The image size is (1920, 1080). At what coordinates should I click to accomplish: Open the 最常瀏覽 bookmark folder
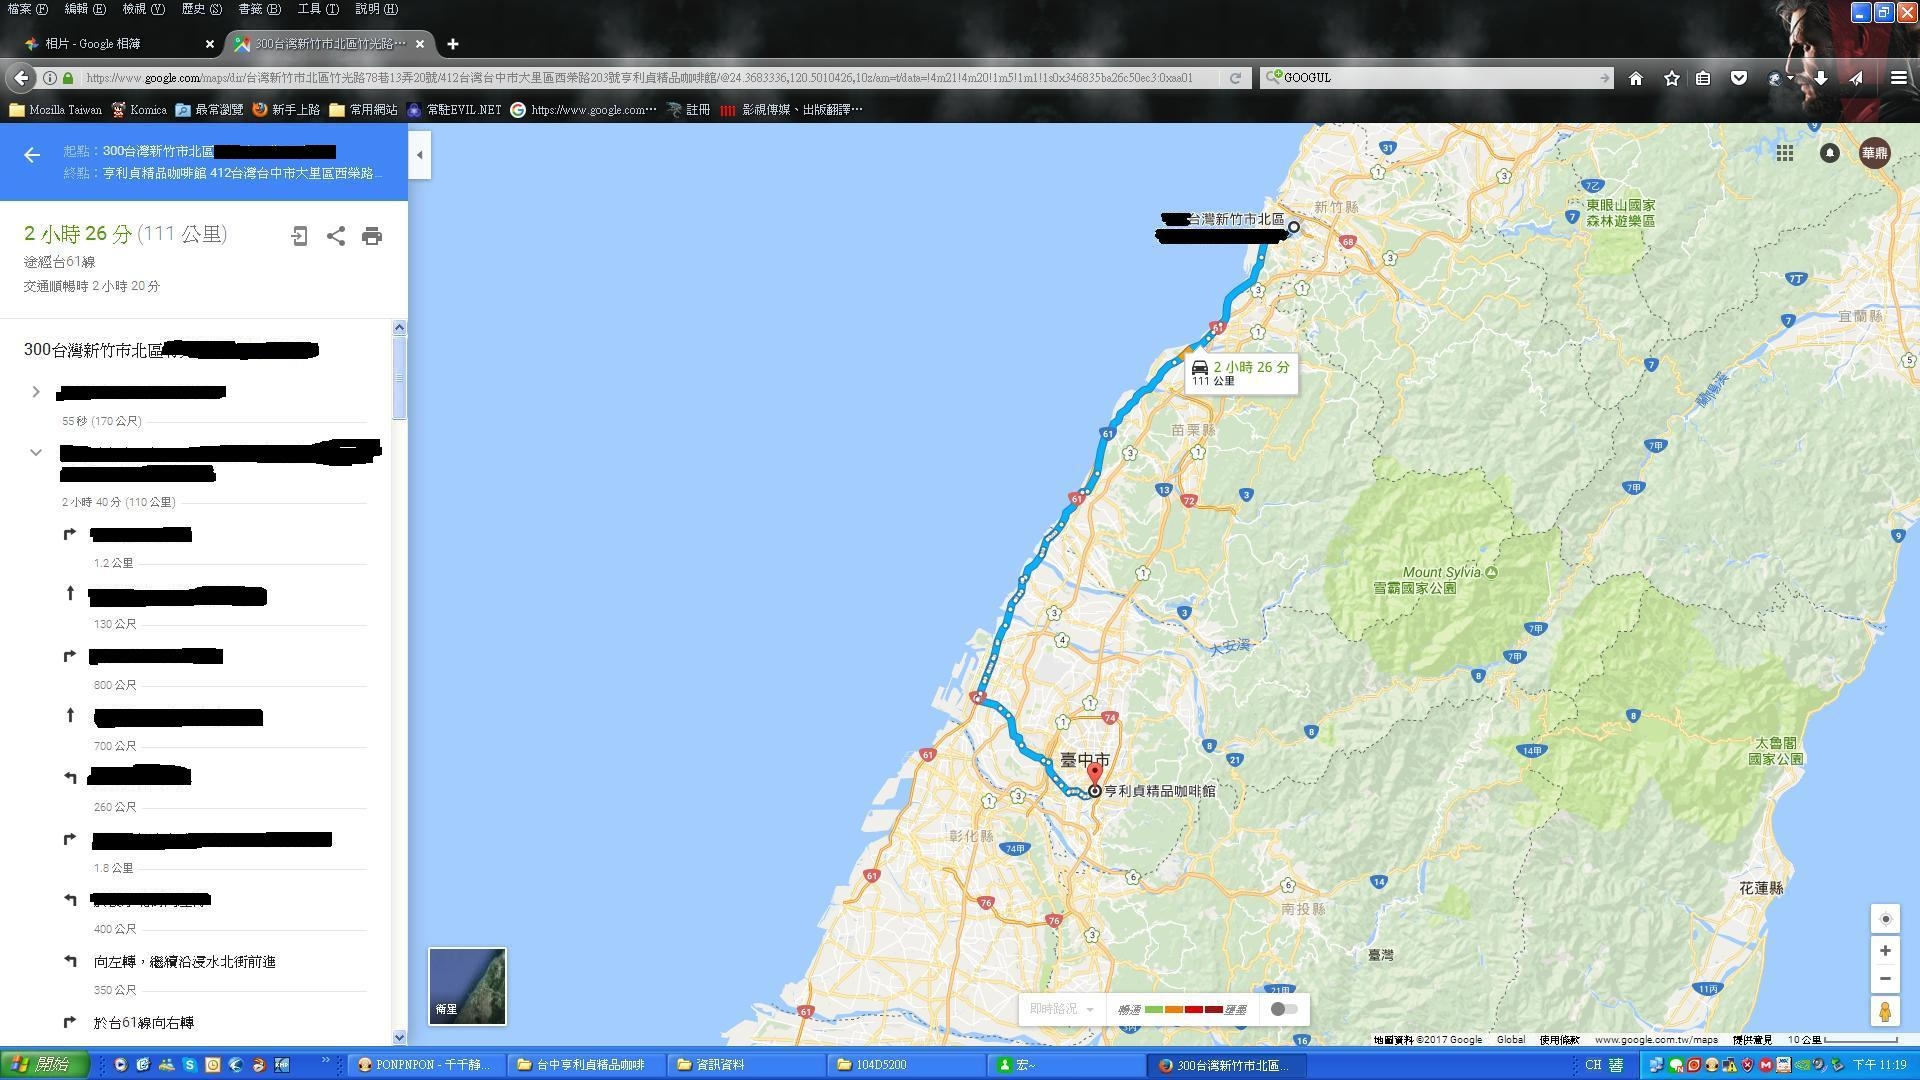point(209,110)
